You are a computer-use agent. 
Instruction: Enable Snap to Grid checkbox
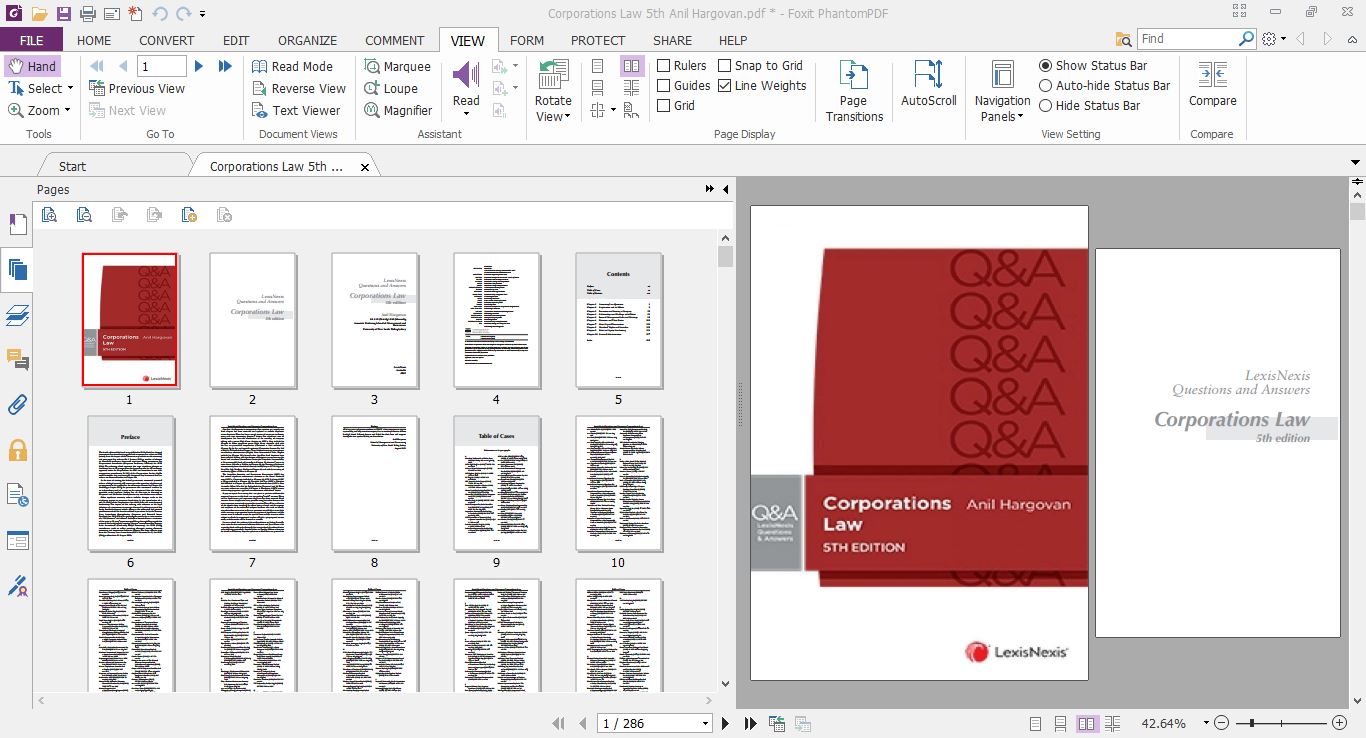[x=725, y=66]
